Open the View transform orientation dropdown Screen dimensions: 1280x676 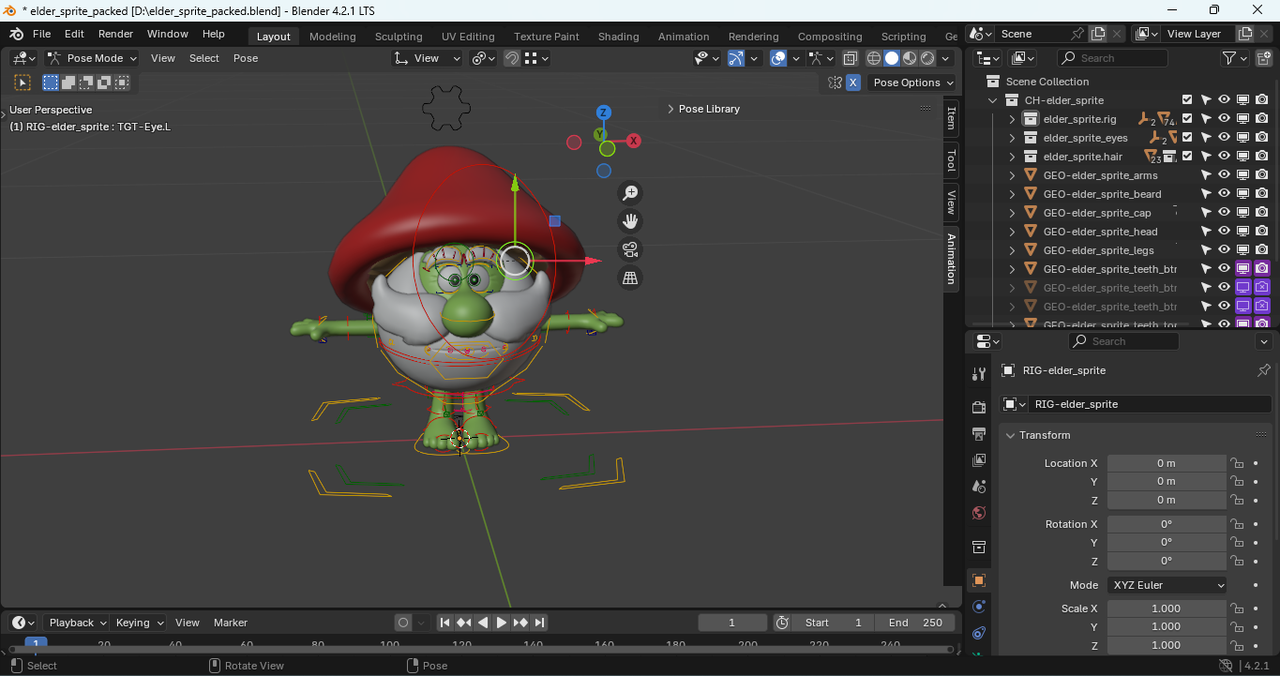tap(427, 58)
